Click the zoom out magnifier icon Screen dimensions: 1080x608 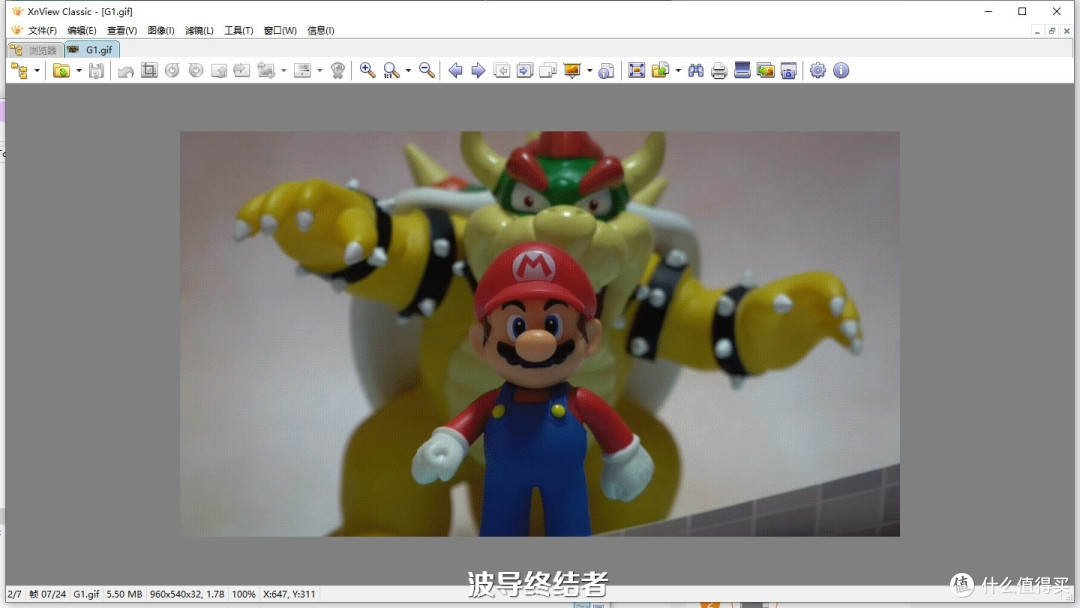[426, 70]
